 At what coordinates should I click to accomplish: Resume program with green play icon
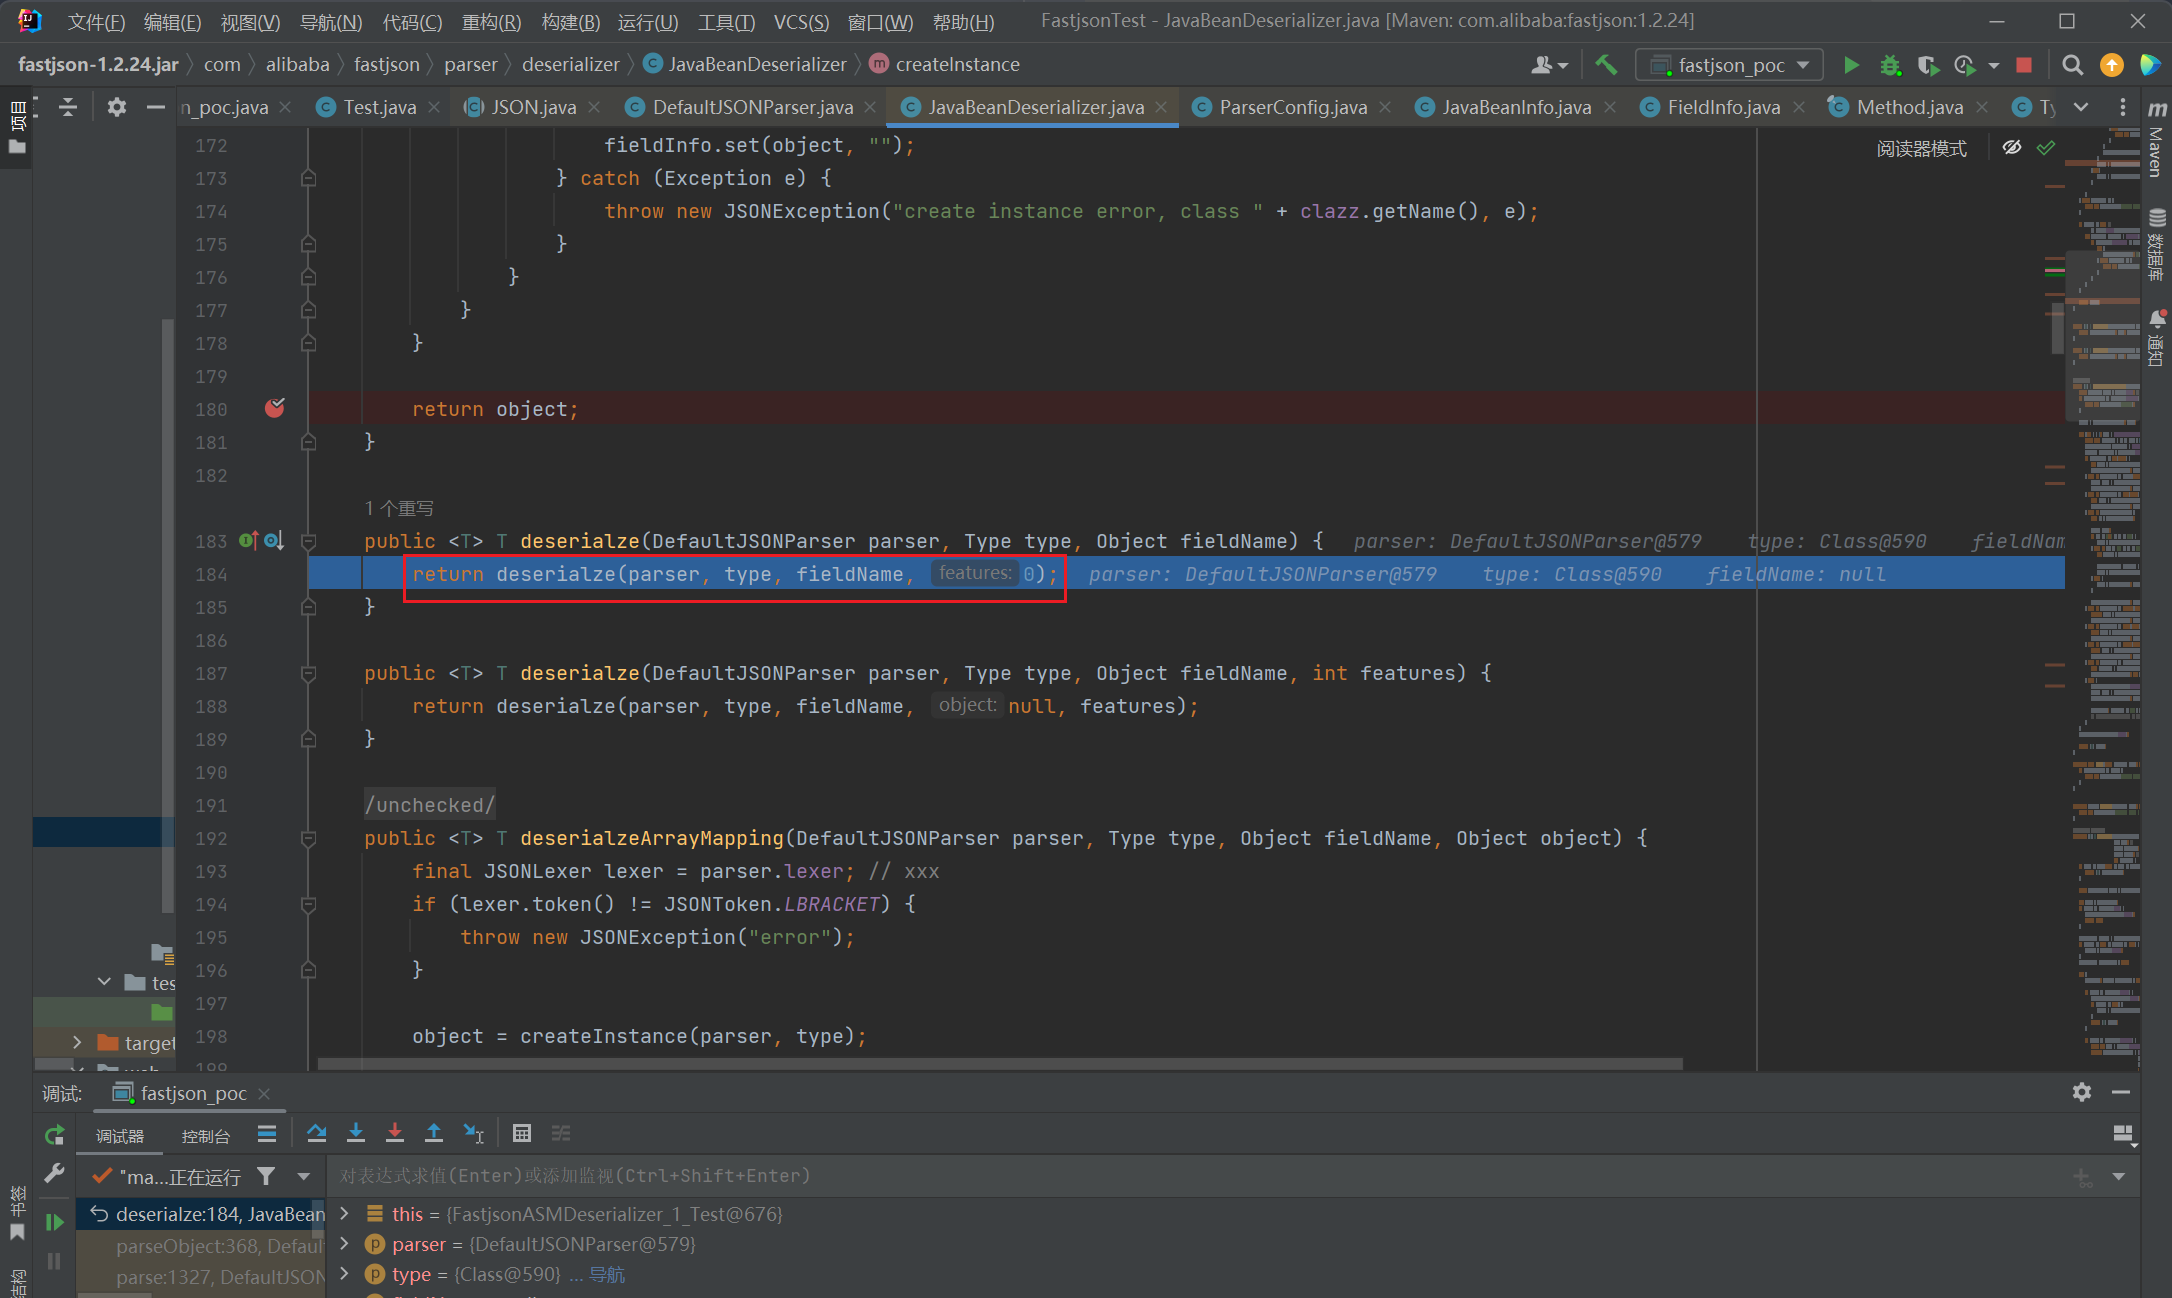point(54,1222)
